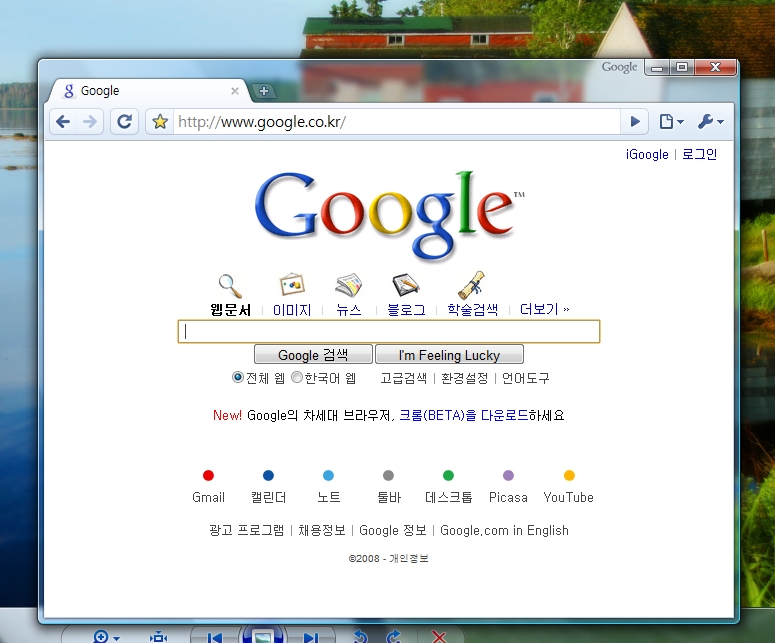Go back with the browser back arrow
This screenshot has width=775, height=643.
(x=63, y=122)
